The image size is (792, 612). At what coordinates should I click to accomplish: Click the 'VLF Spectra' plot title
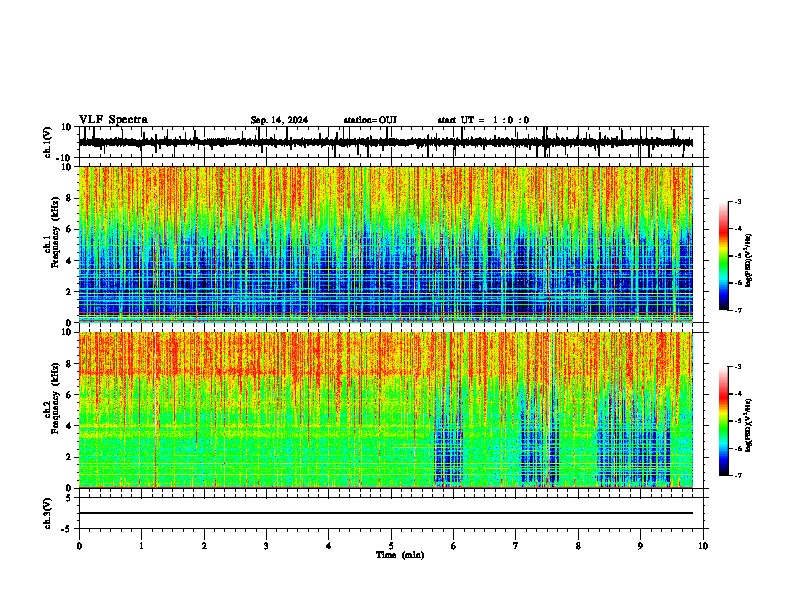click(x=113, y=120)
